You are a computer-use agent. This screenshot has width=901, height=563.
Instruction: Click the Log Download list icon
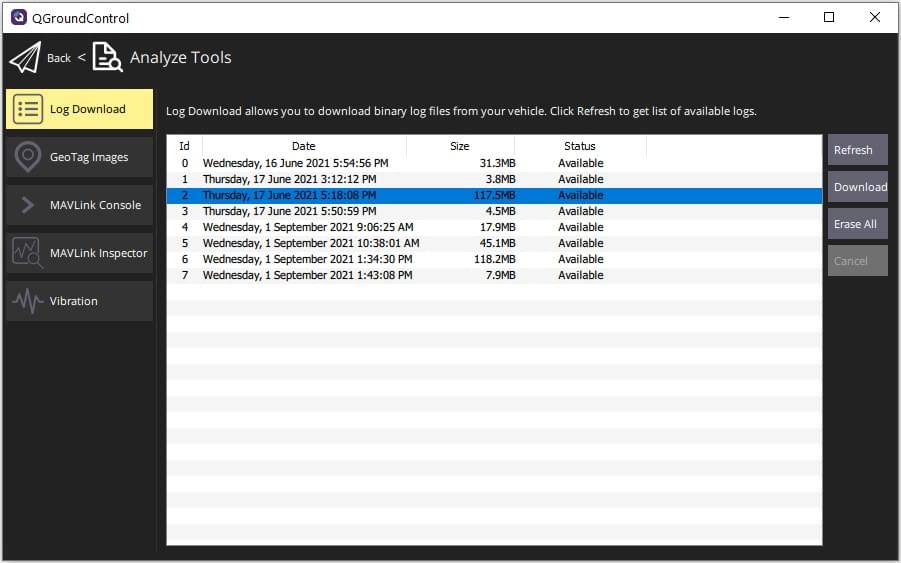(x=28, y=109)
